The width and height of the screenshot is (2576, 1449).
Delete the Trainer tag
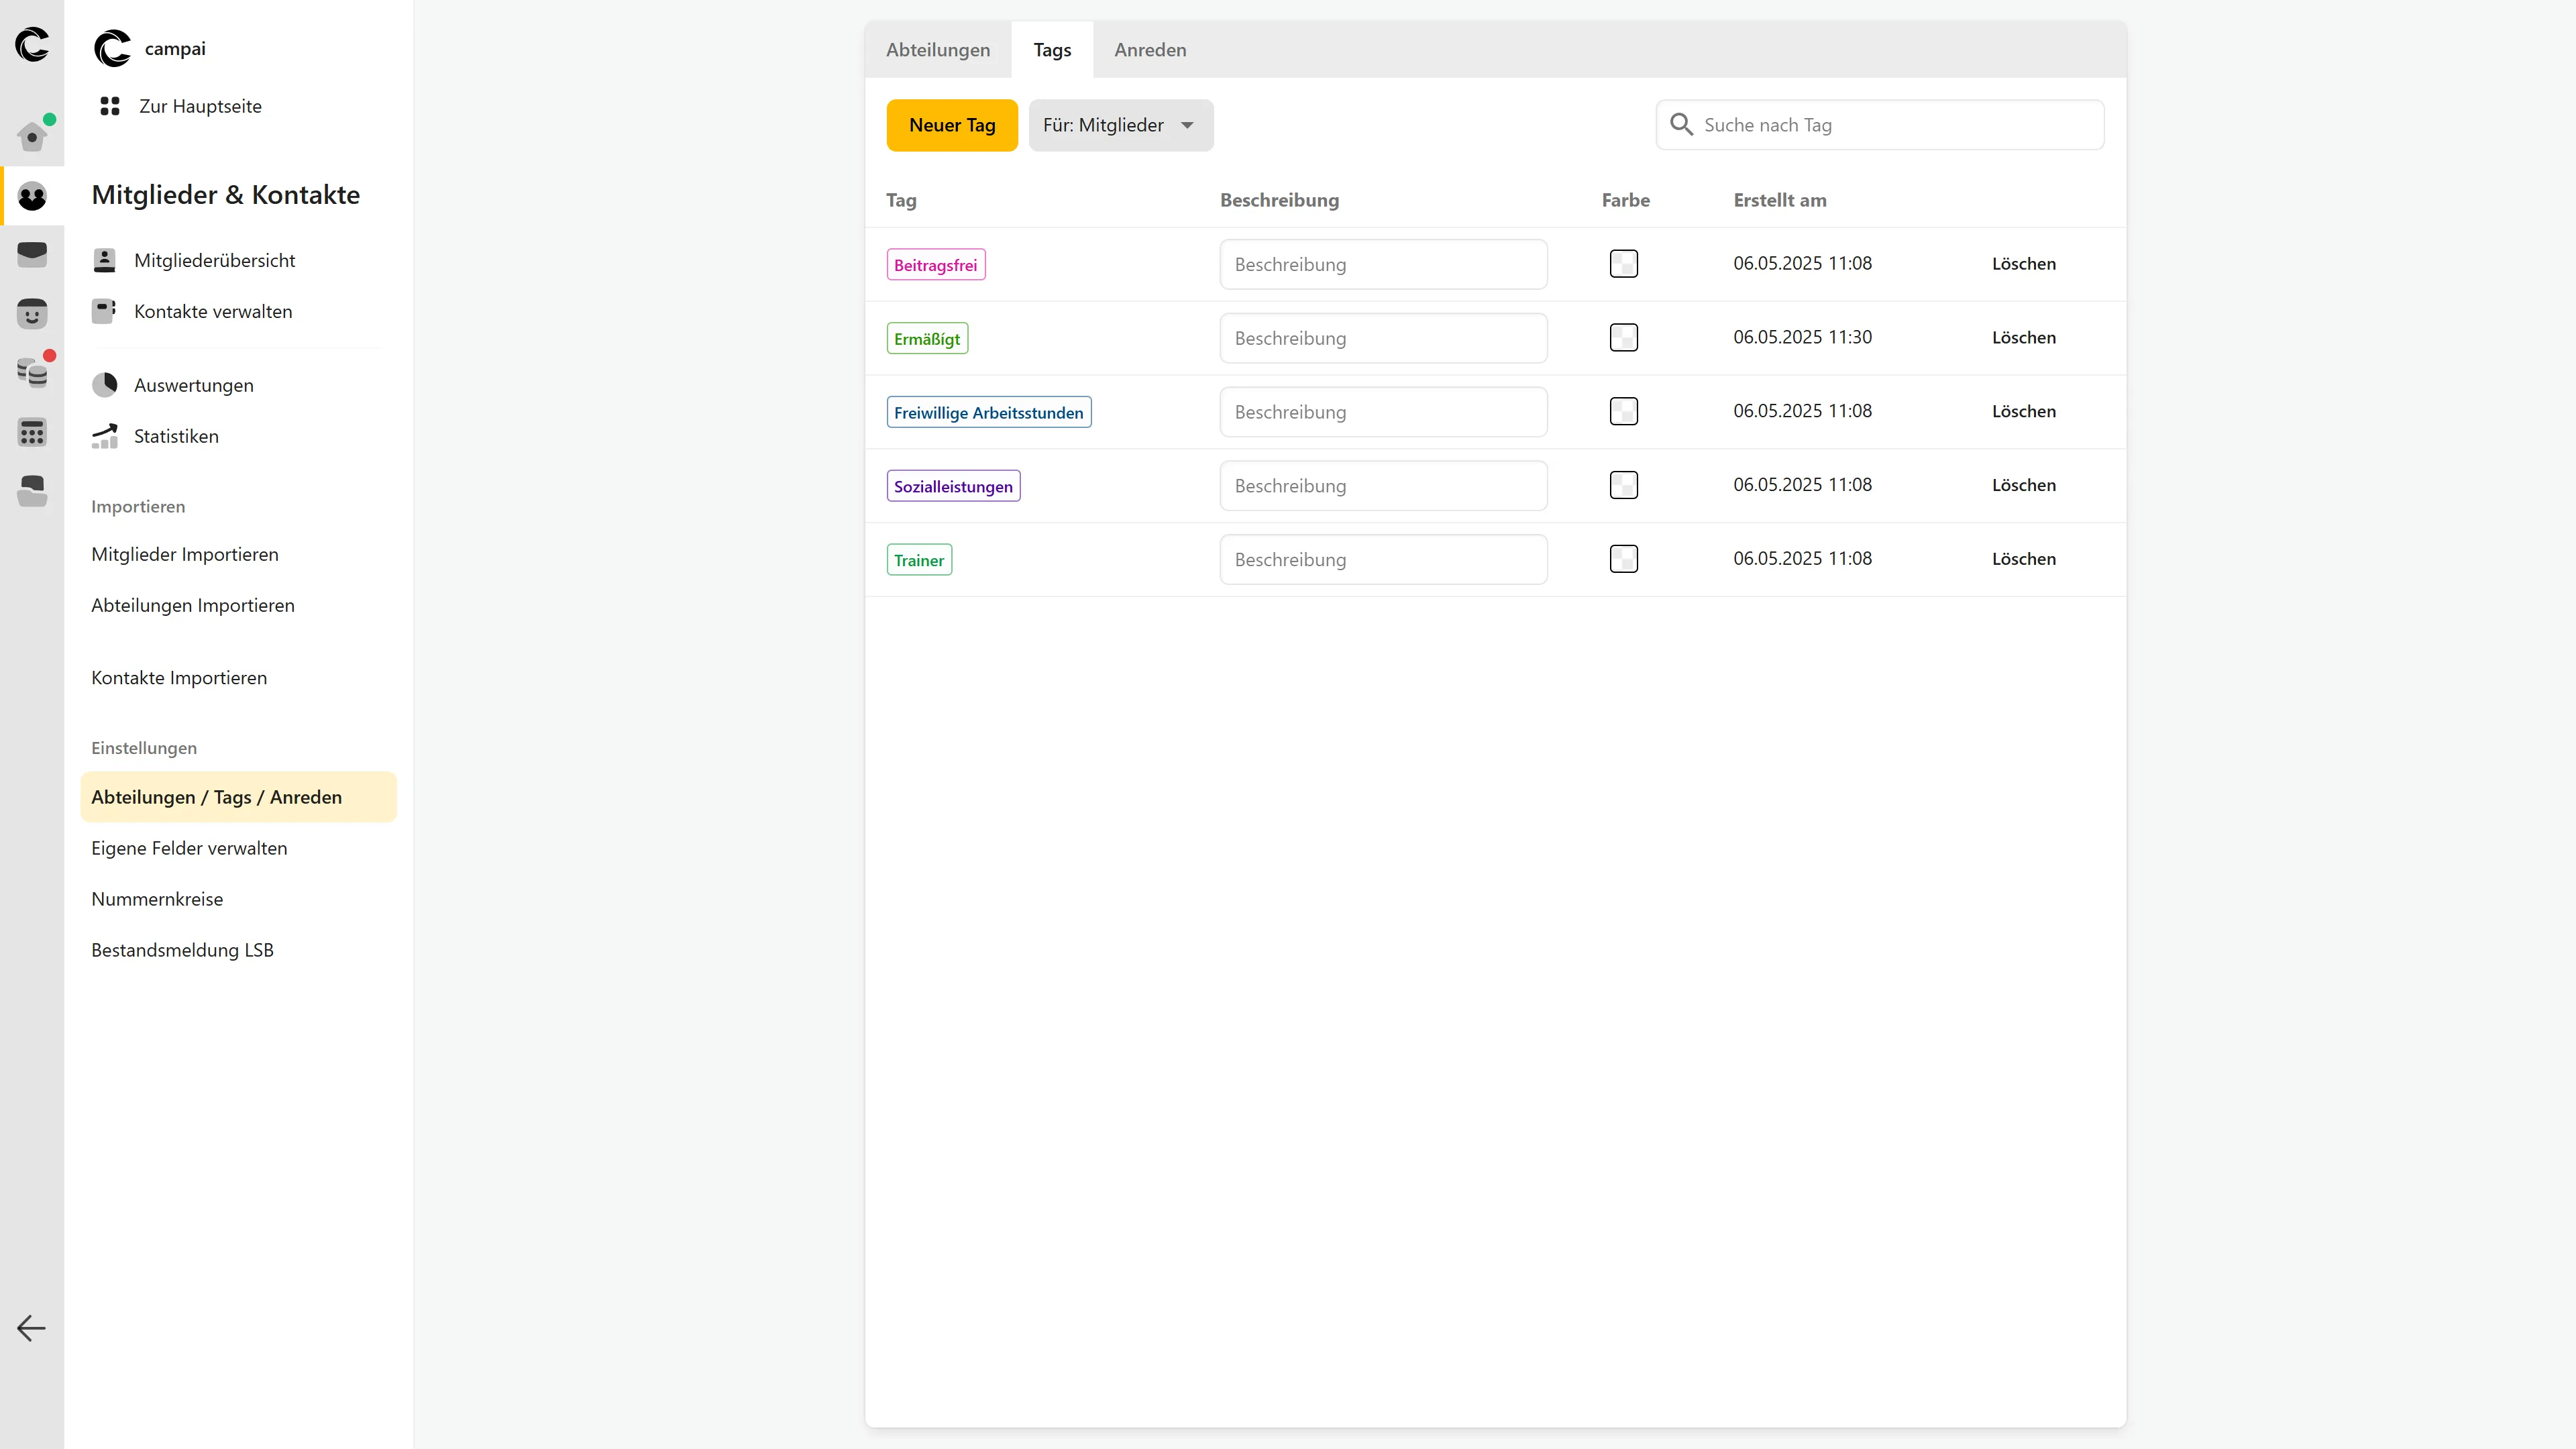click(2024, 559)
